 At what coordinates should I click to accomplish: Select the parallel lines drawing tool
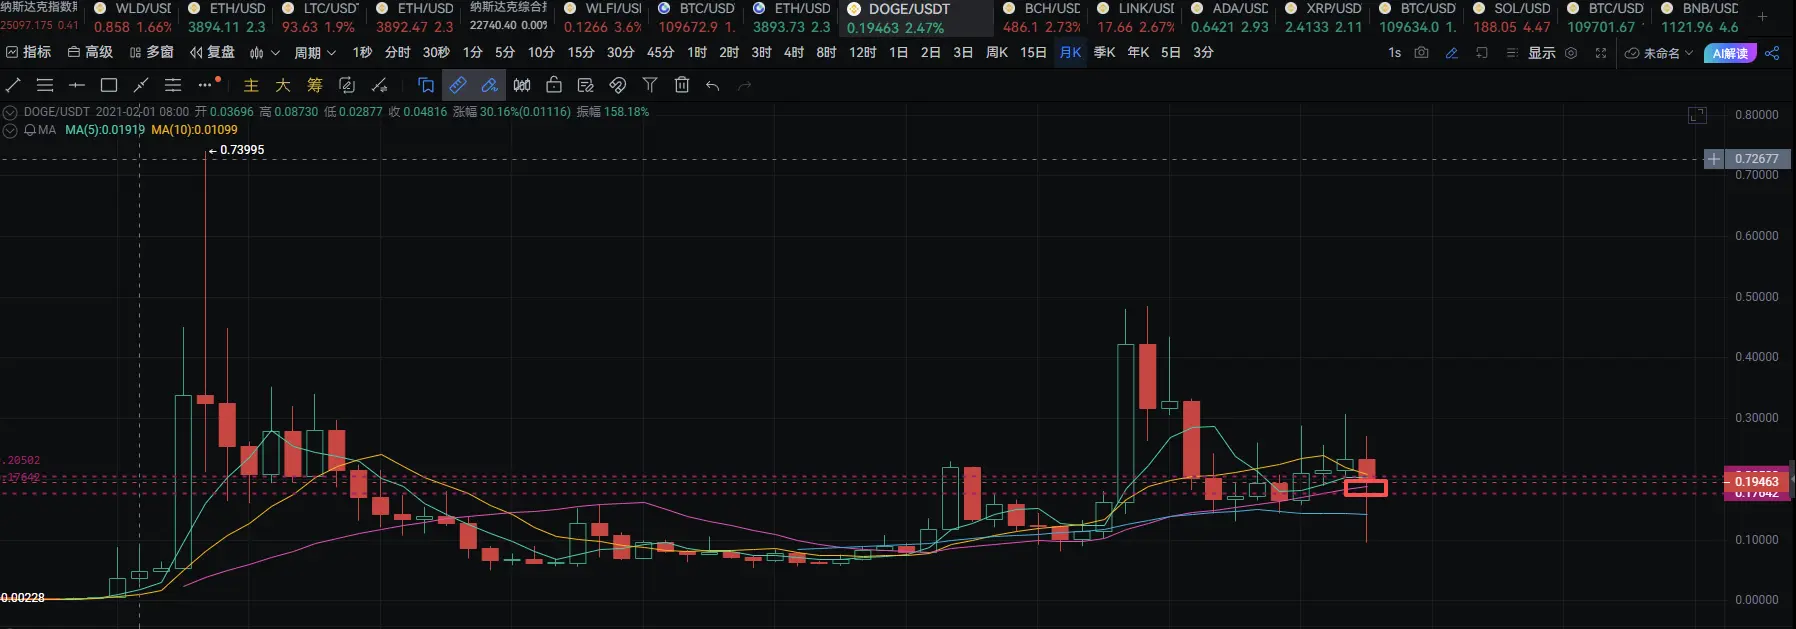point(45,85)
